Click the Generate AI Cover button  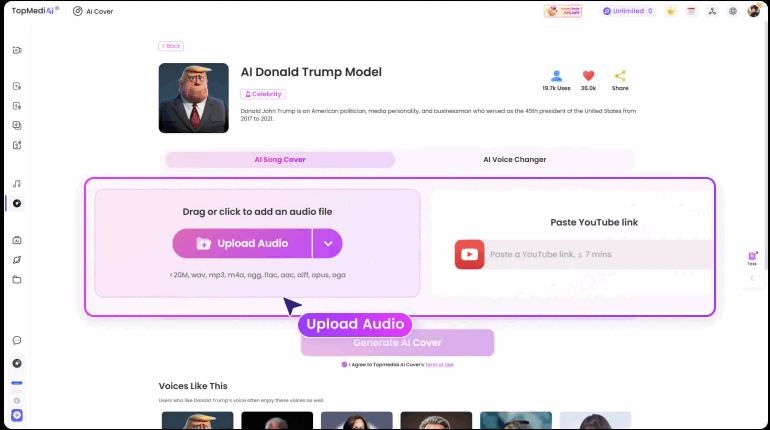coord(397,343)
